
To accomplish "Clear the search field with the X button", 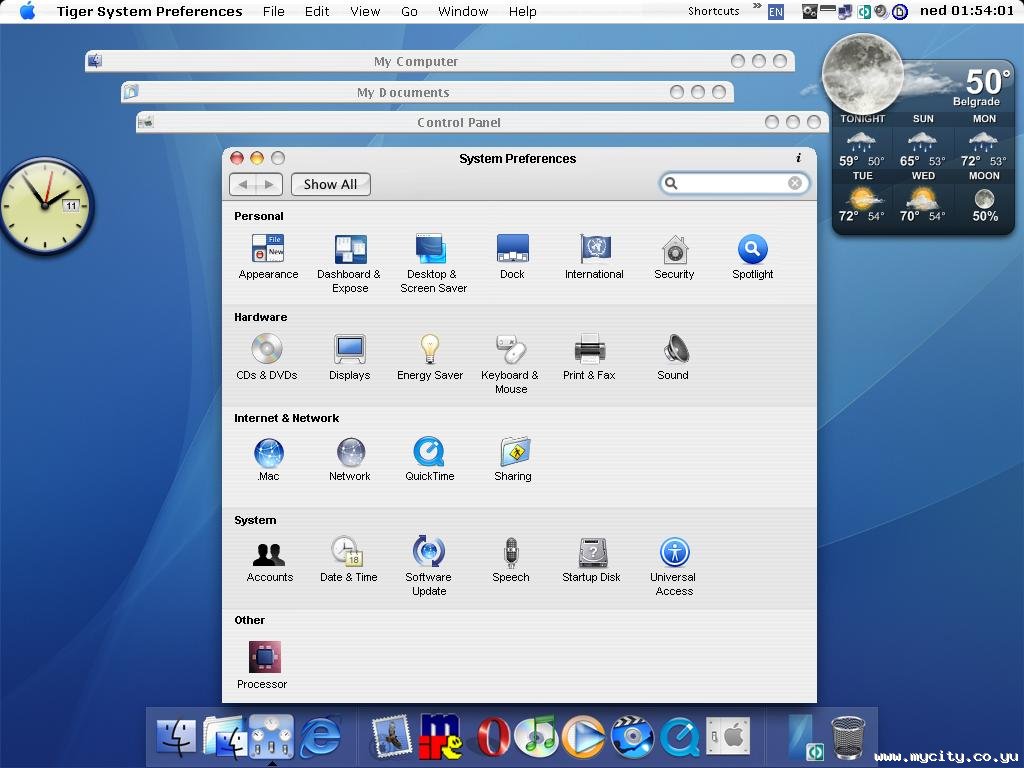I will click(795, 183).
